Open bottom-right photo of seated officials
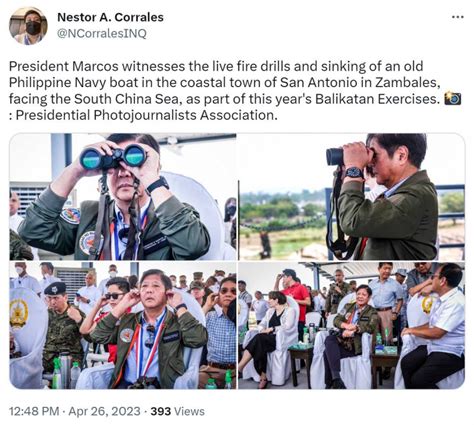Viewport: 474px width, 425px height. pyautogui.click(x=352, y=325)
